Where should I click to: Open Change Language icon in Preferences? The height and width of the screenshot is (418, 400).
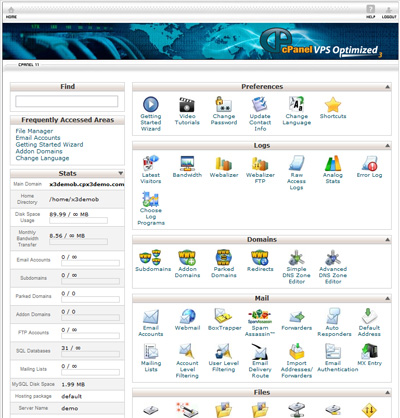(x=296, y=104)
